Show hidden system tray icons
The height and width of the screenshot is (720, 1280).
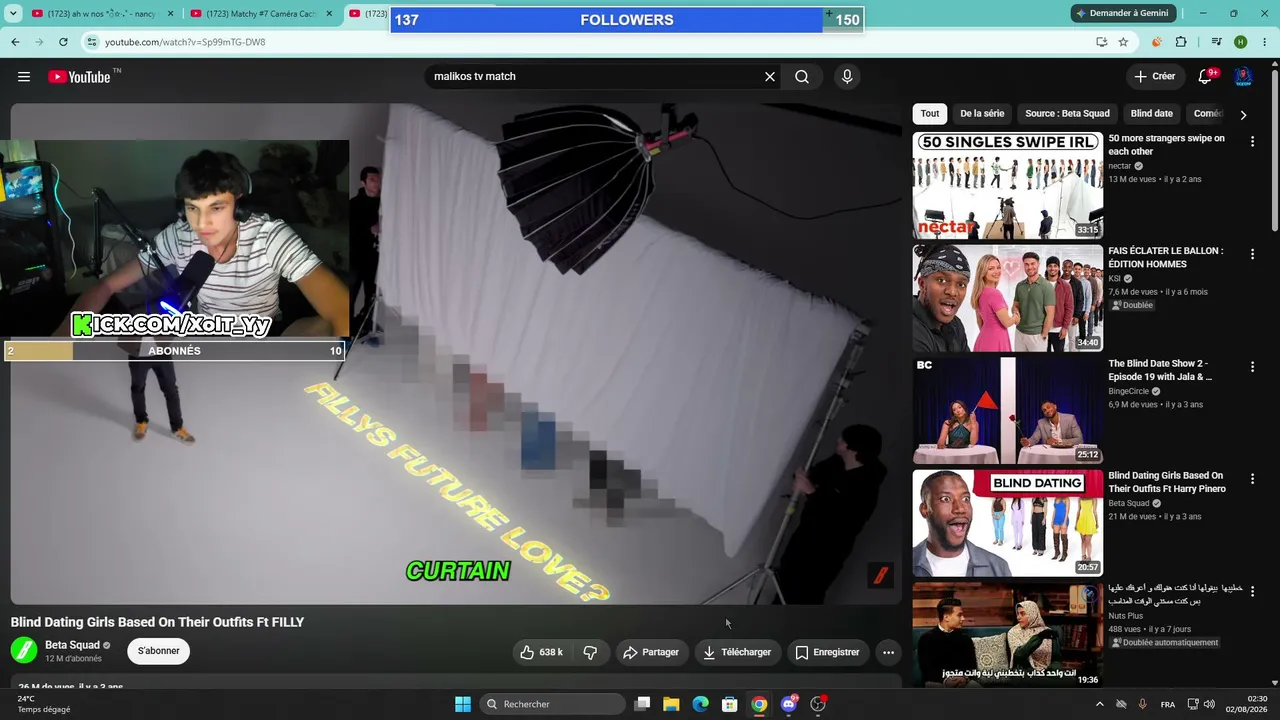click(1100, 704)
